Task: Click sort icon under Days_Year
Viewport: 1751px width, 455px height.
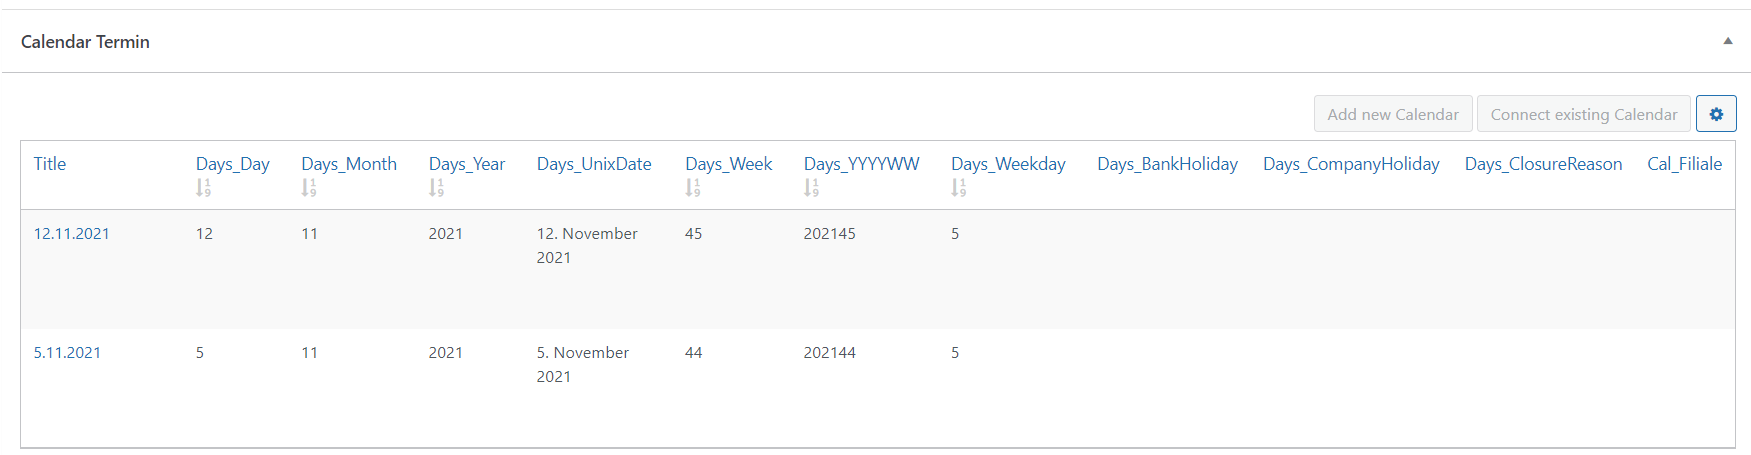Action: pyautogui.click(x=436, y=187)
